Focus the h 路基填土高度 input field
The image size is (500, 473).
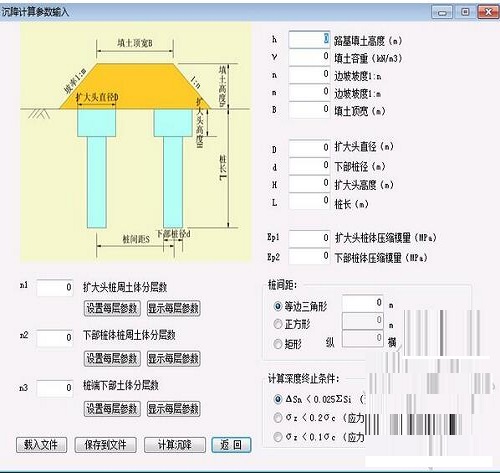pos(309,40)
